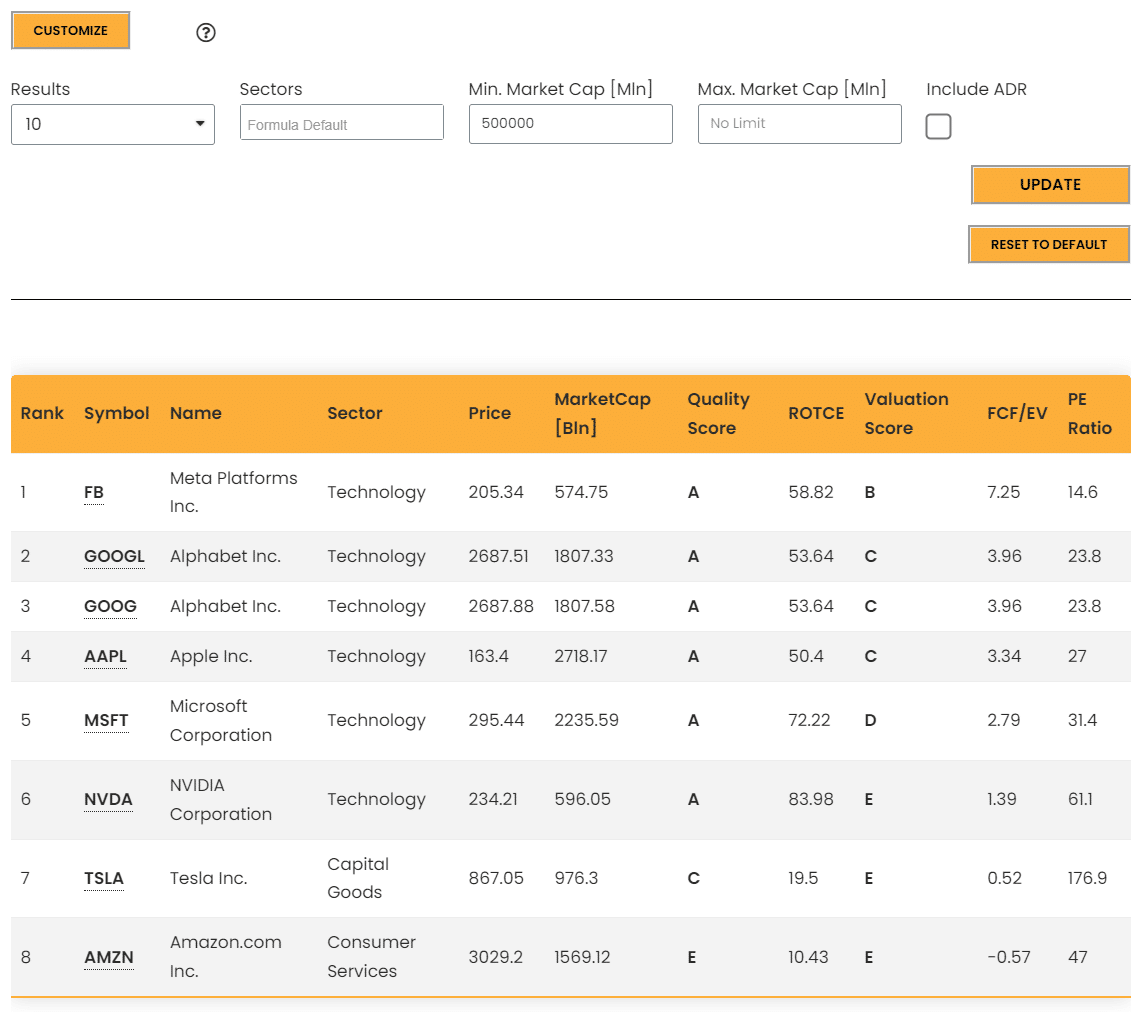
Task: Select the Meta Platforms Inc. name cell
Action: pos(234,492)
